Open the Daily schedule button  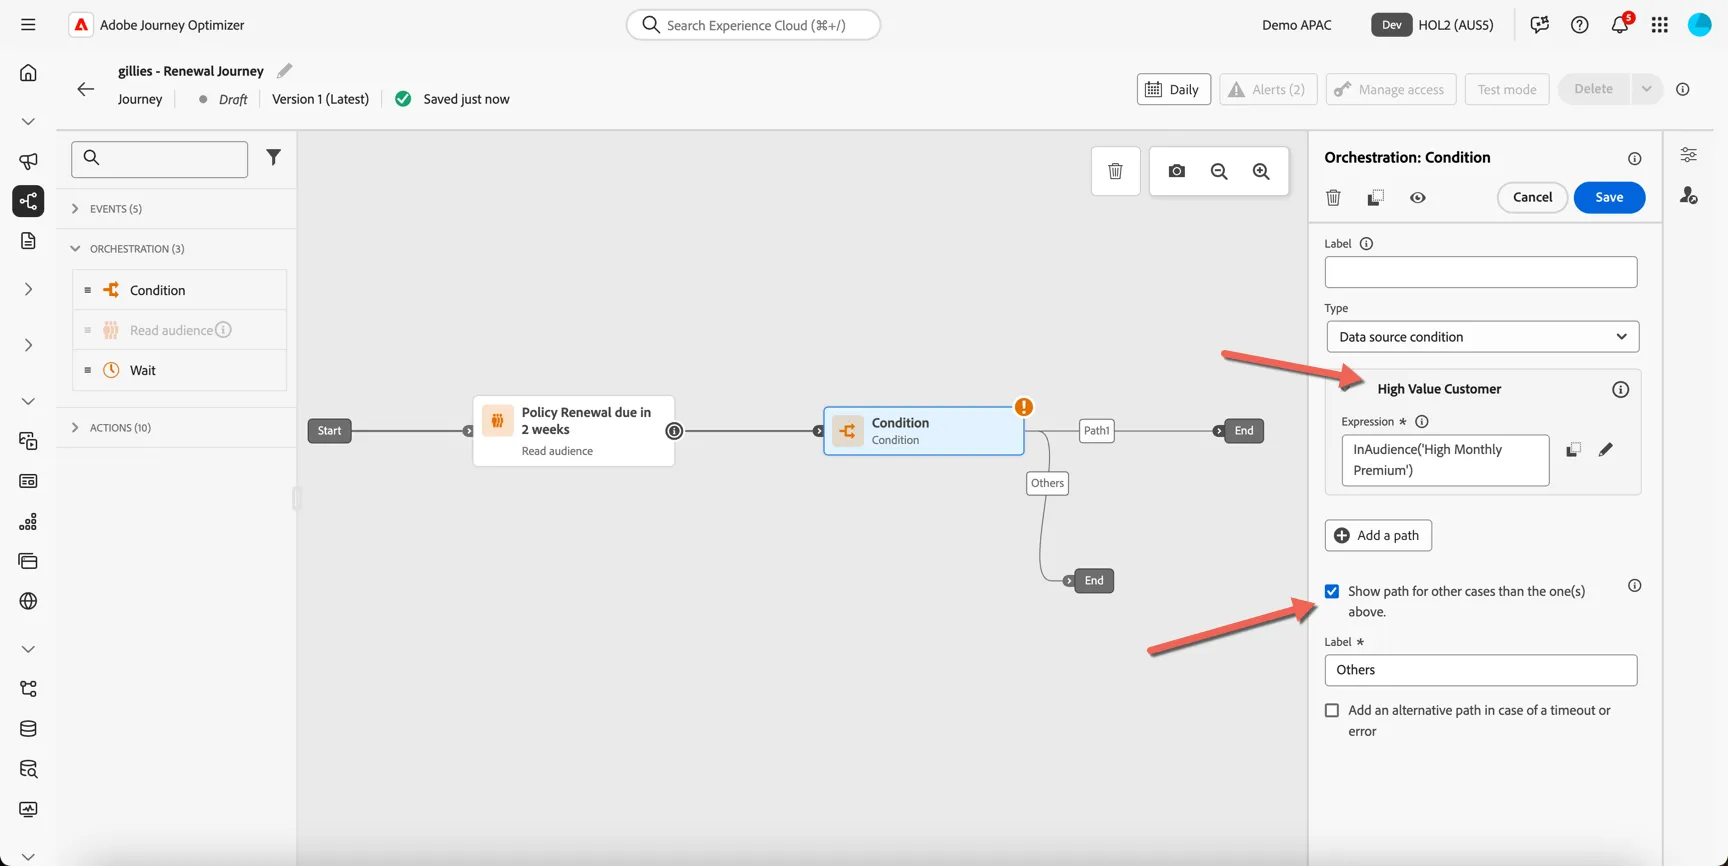coord(1174,89)
